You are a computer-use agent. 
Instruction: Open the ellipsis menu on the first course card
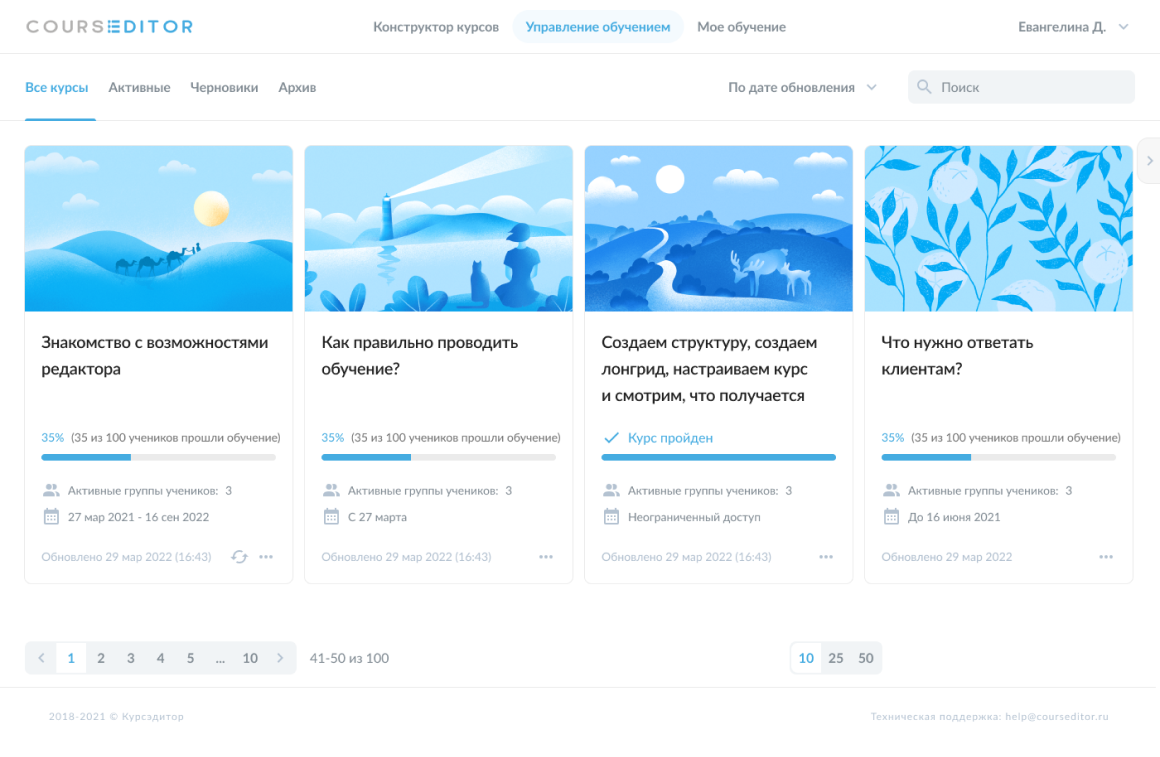click(266, 556)
